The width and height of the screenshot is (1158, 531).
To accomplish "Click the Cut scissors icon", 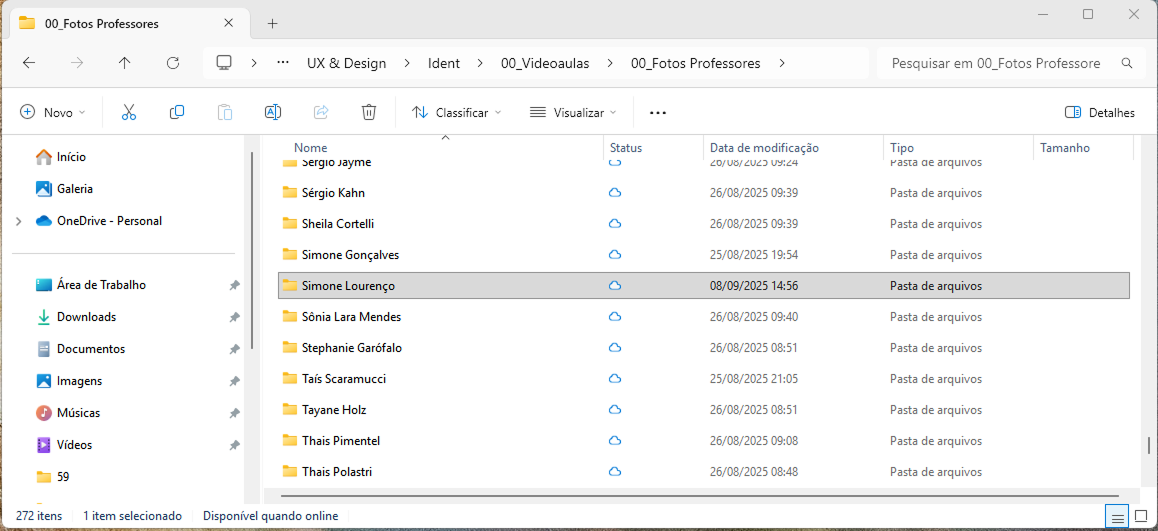I will tap(128, 113).
